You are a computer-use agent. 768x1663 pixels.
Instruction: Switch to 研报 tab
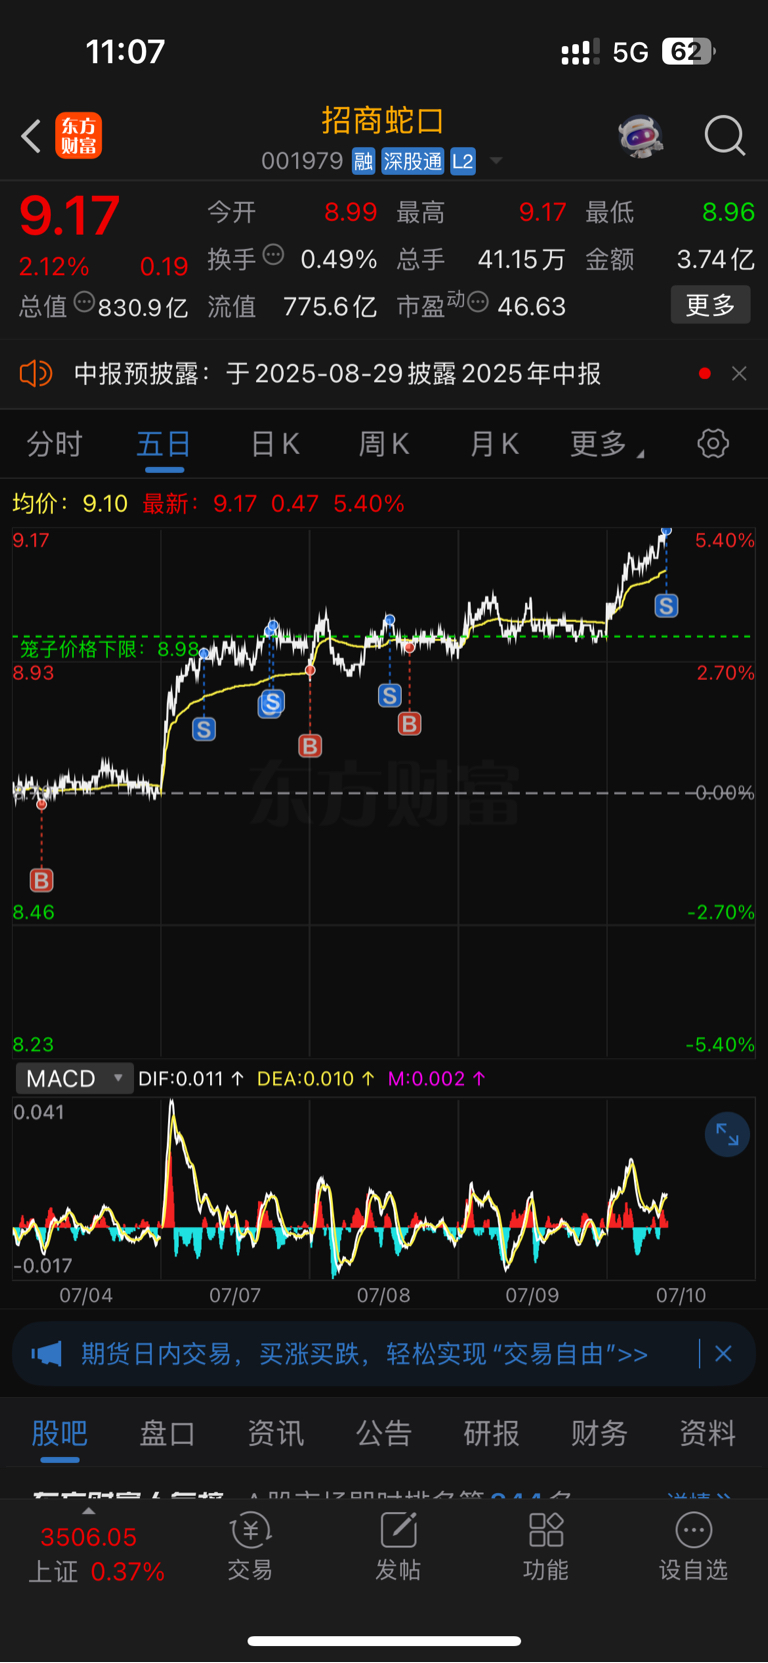tap(491, 1433)
